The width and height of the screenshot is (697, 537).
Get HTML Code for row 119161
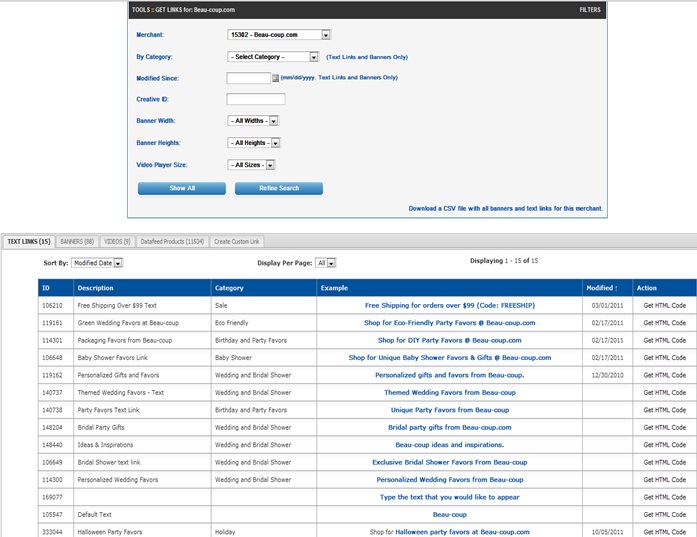click(665, 323)
